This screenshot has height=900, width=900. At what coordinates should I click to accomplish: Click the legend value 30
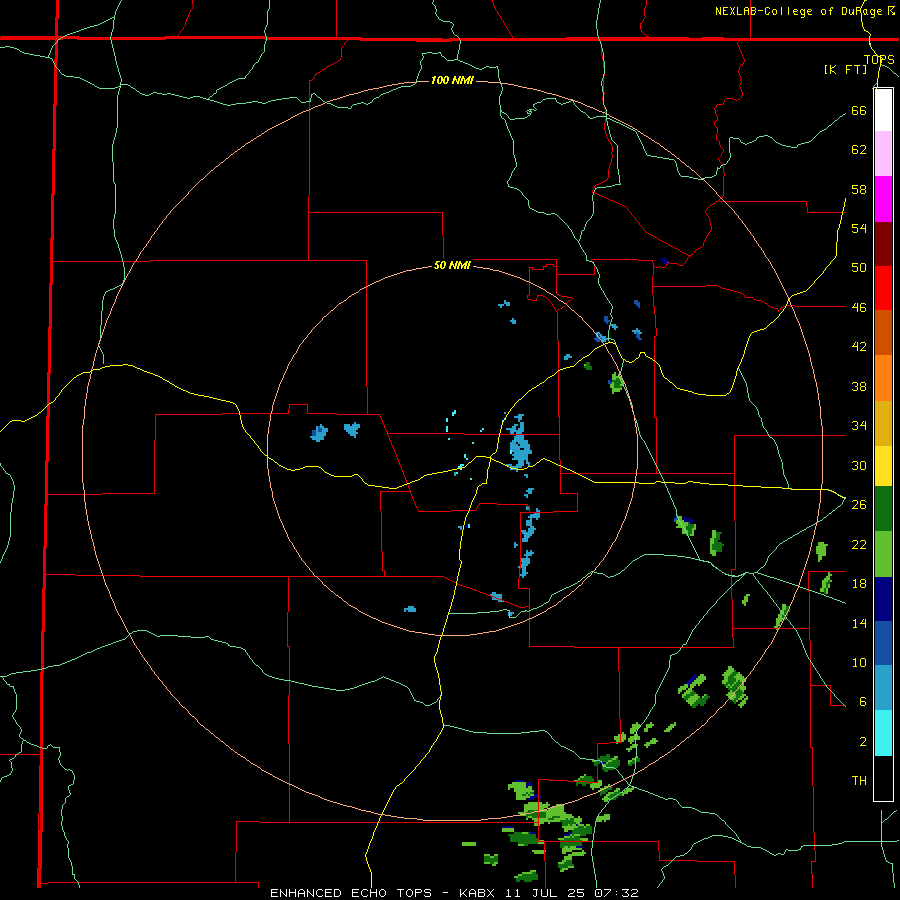pos(859,465)
